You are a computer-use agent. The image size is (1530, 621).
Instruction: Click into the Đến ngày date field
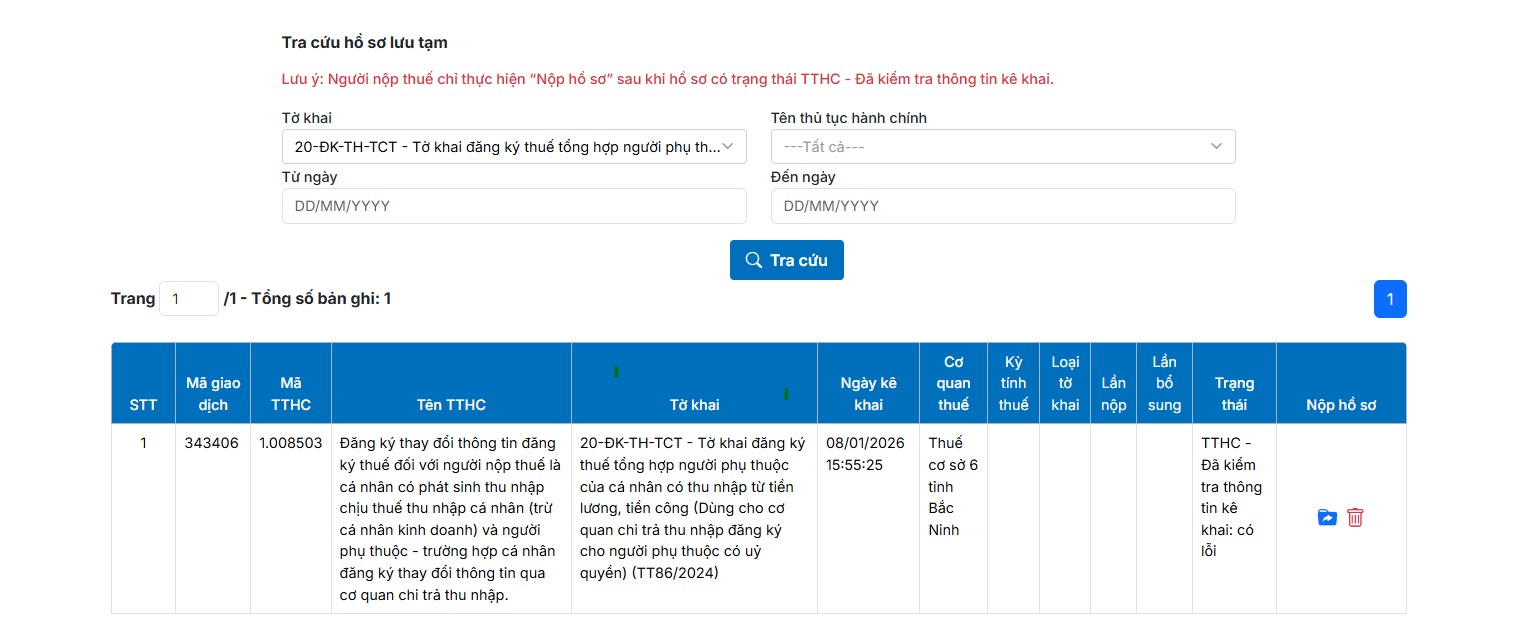[x=1003, y=206]
